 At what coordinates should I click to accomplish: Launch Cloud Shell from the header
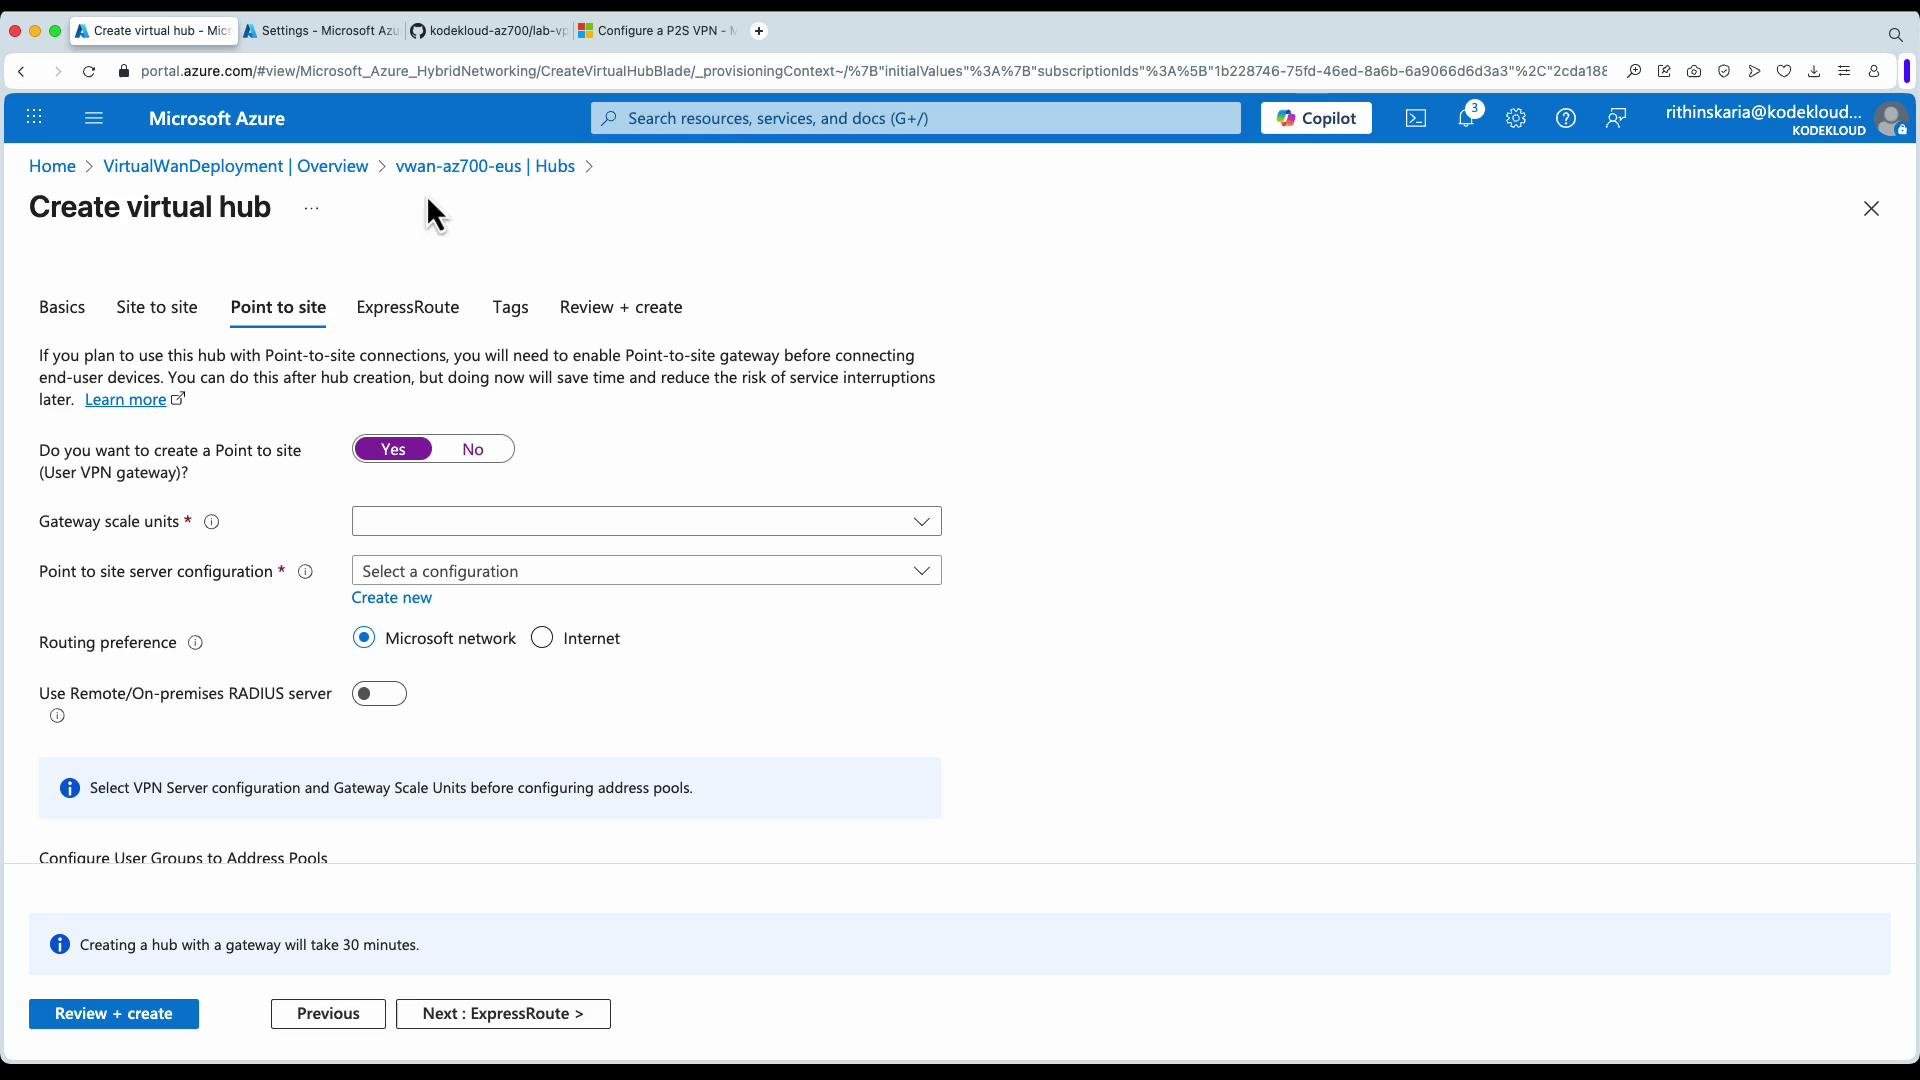(x=1416, y=118)
